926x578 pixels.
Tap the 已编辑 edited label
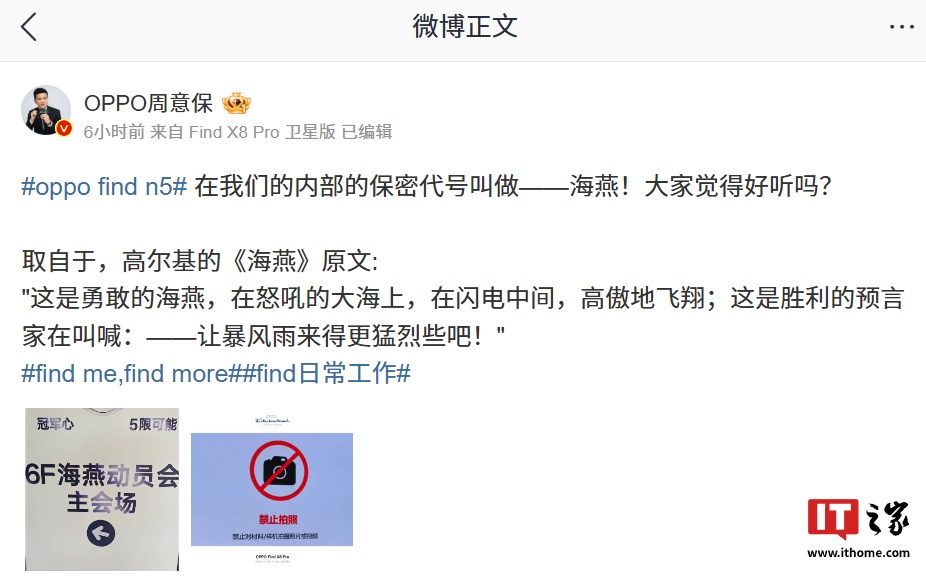point(367,132)
